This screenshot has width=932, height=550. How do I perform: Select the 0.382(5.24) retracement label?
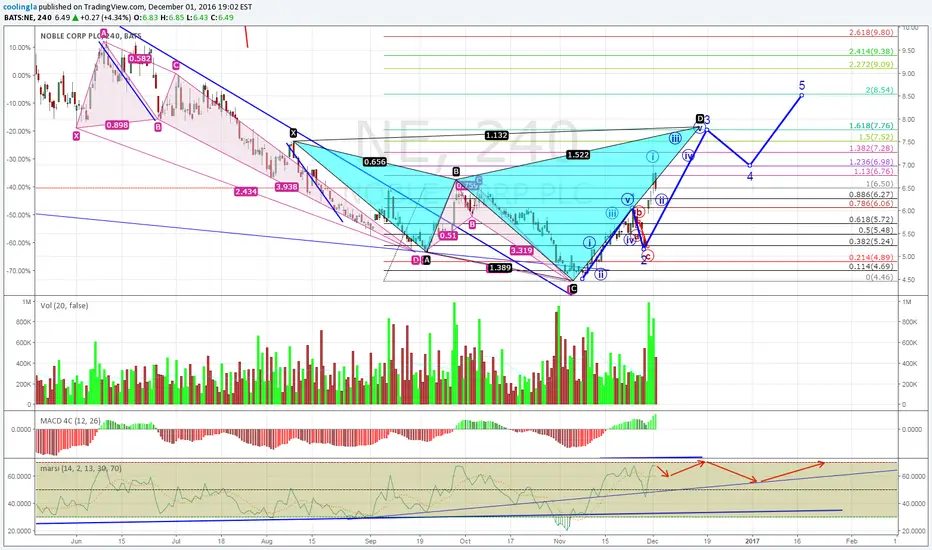pyautogui.click(x=871, y=241)
